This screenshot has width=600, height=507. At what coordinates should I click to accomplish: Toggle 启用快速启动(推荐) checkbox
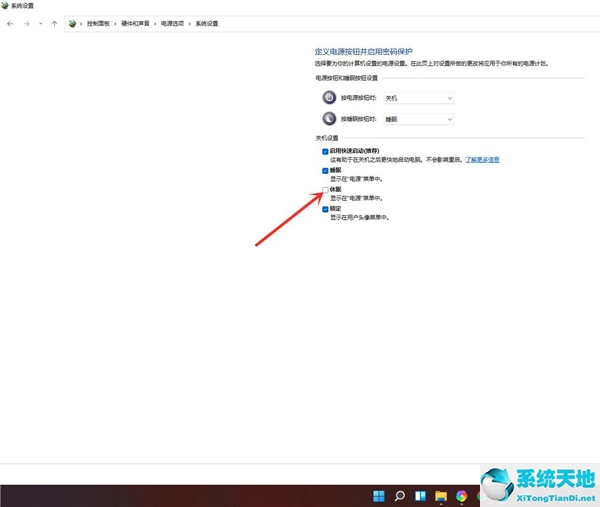click(325, 152)
